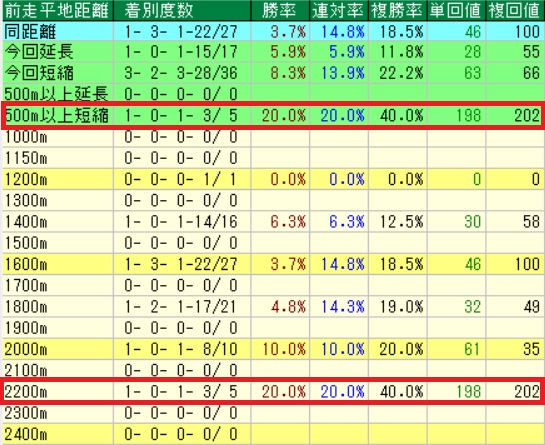Select the 今回短縮 row label
This screenshot has height=445, width=545.
[39, 73]
